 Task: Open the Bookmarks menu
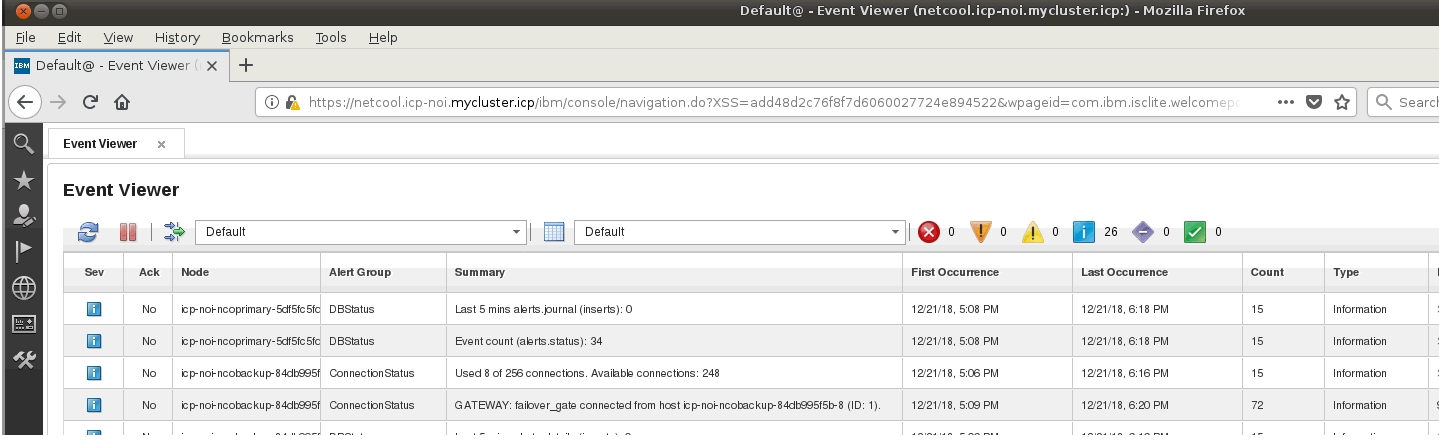(258, 37)
